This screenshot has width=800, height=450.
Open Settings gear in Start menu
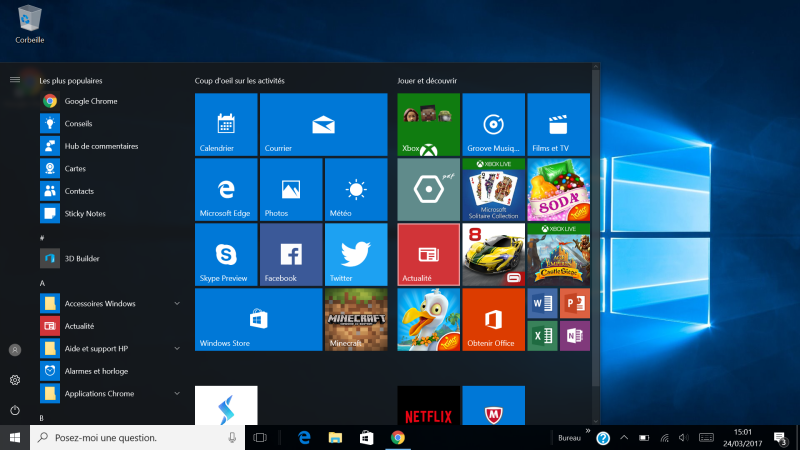15,380
